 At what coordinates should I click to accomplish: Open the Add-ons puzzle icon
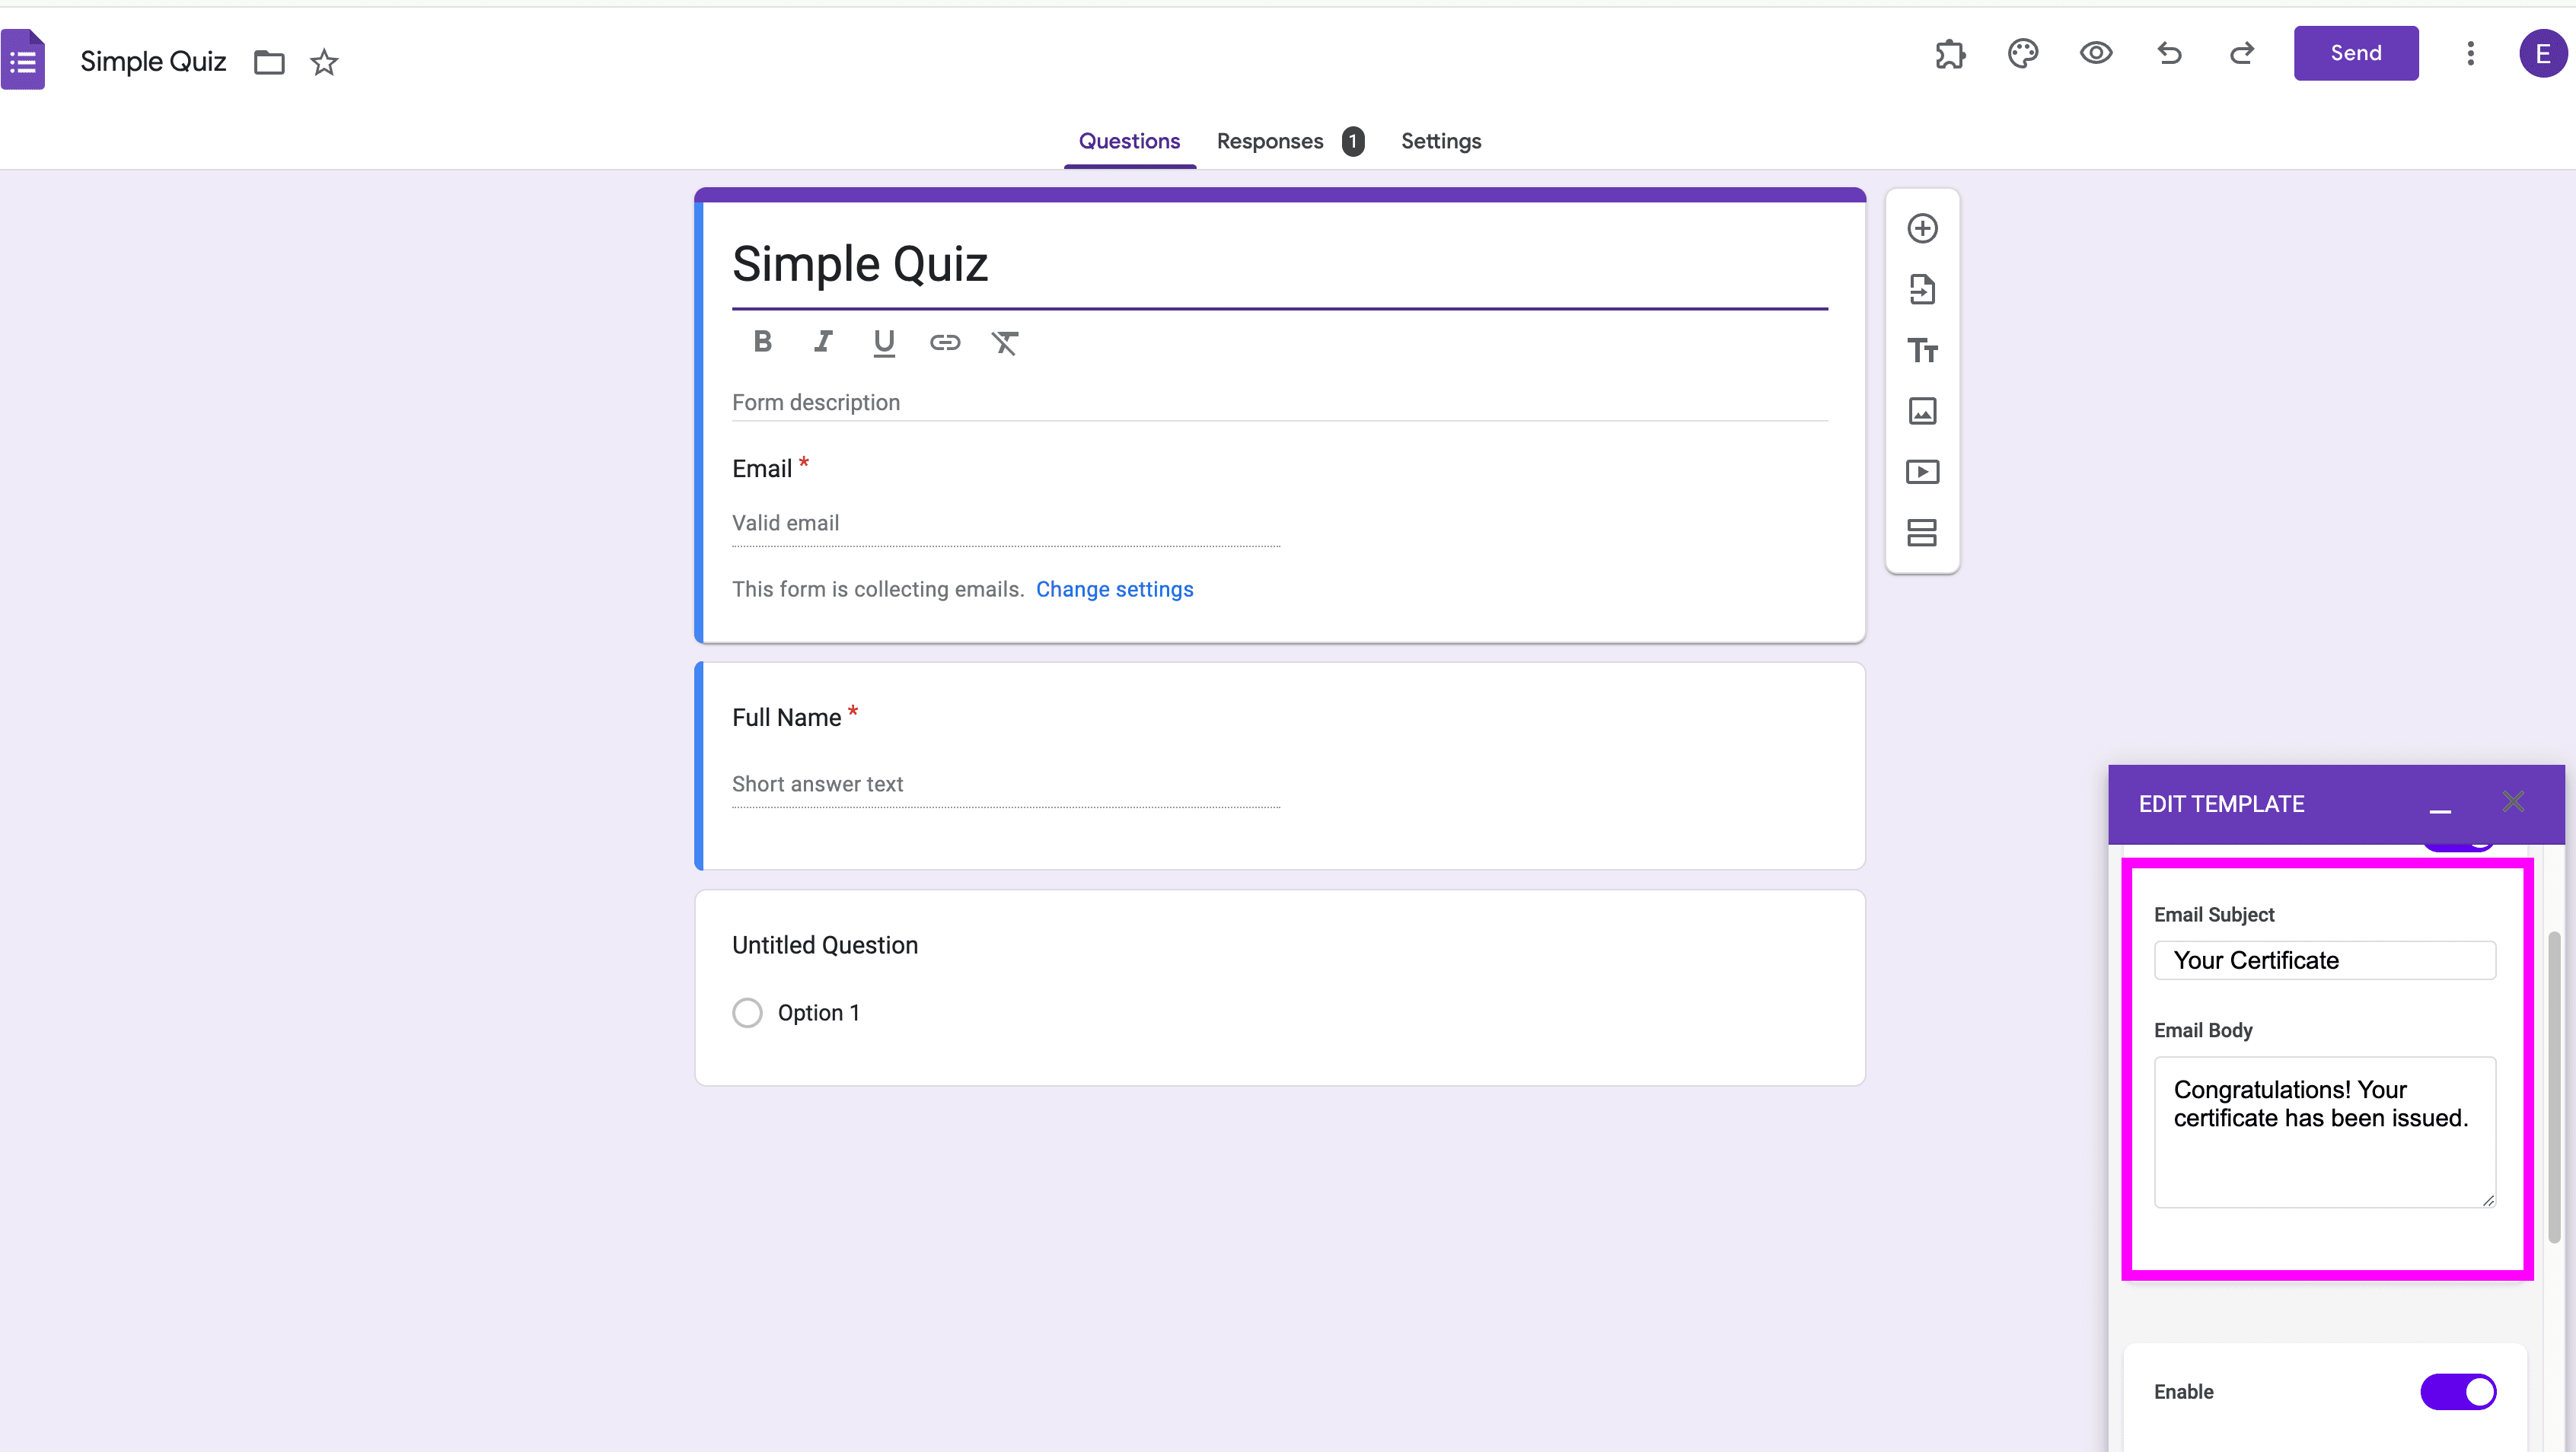click(1949, 54)
